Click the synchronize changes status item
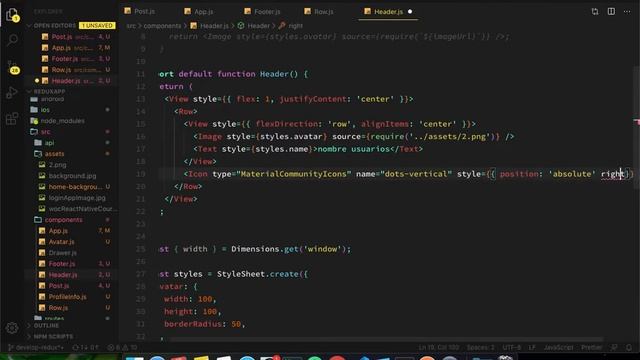Viewport: 640px width, 360px height. (x=85, y=348)
